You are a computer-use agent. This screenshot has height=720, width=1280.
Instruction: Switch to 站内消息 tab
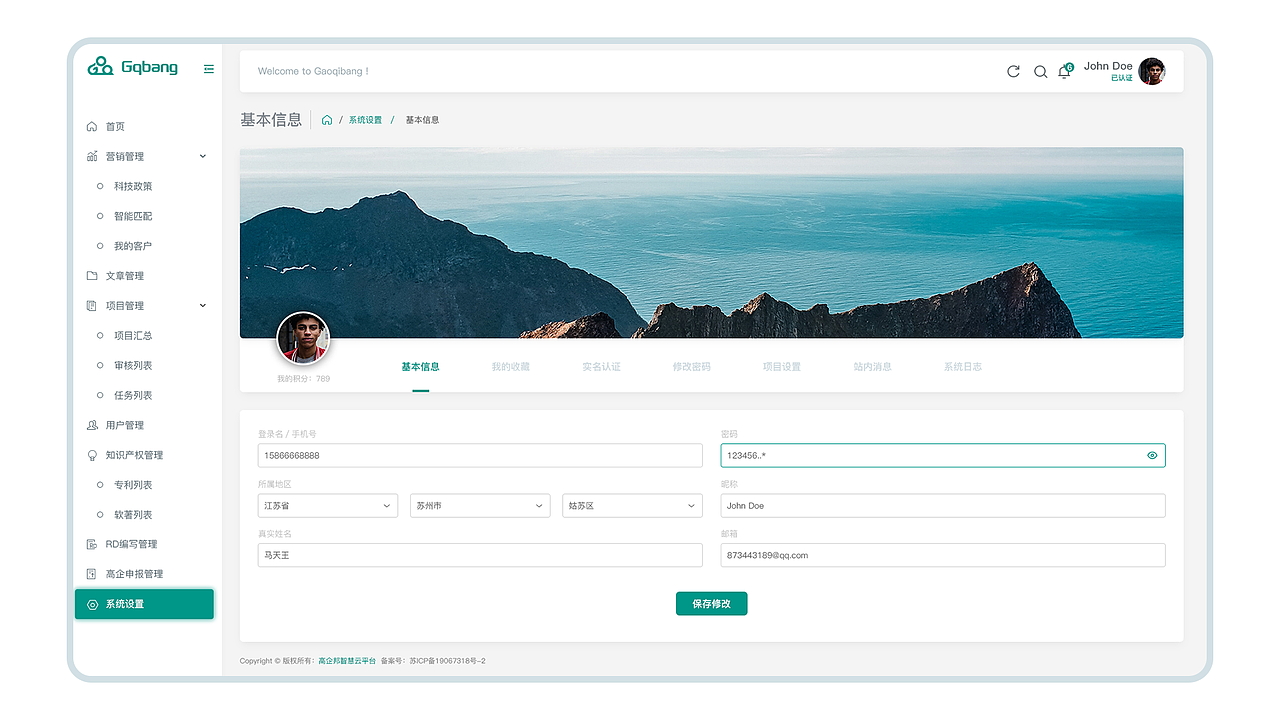pos(873,367)
